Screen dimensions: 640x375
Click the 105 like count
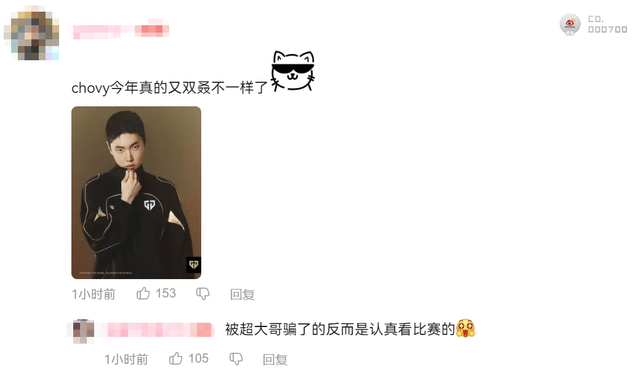[198, 359]
